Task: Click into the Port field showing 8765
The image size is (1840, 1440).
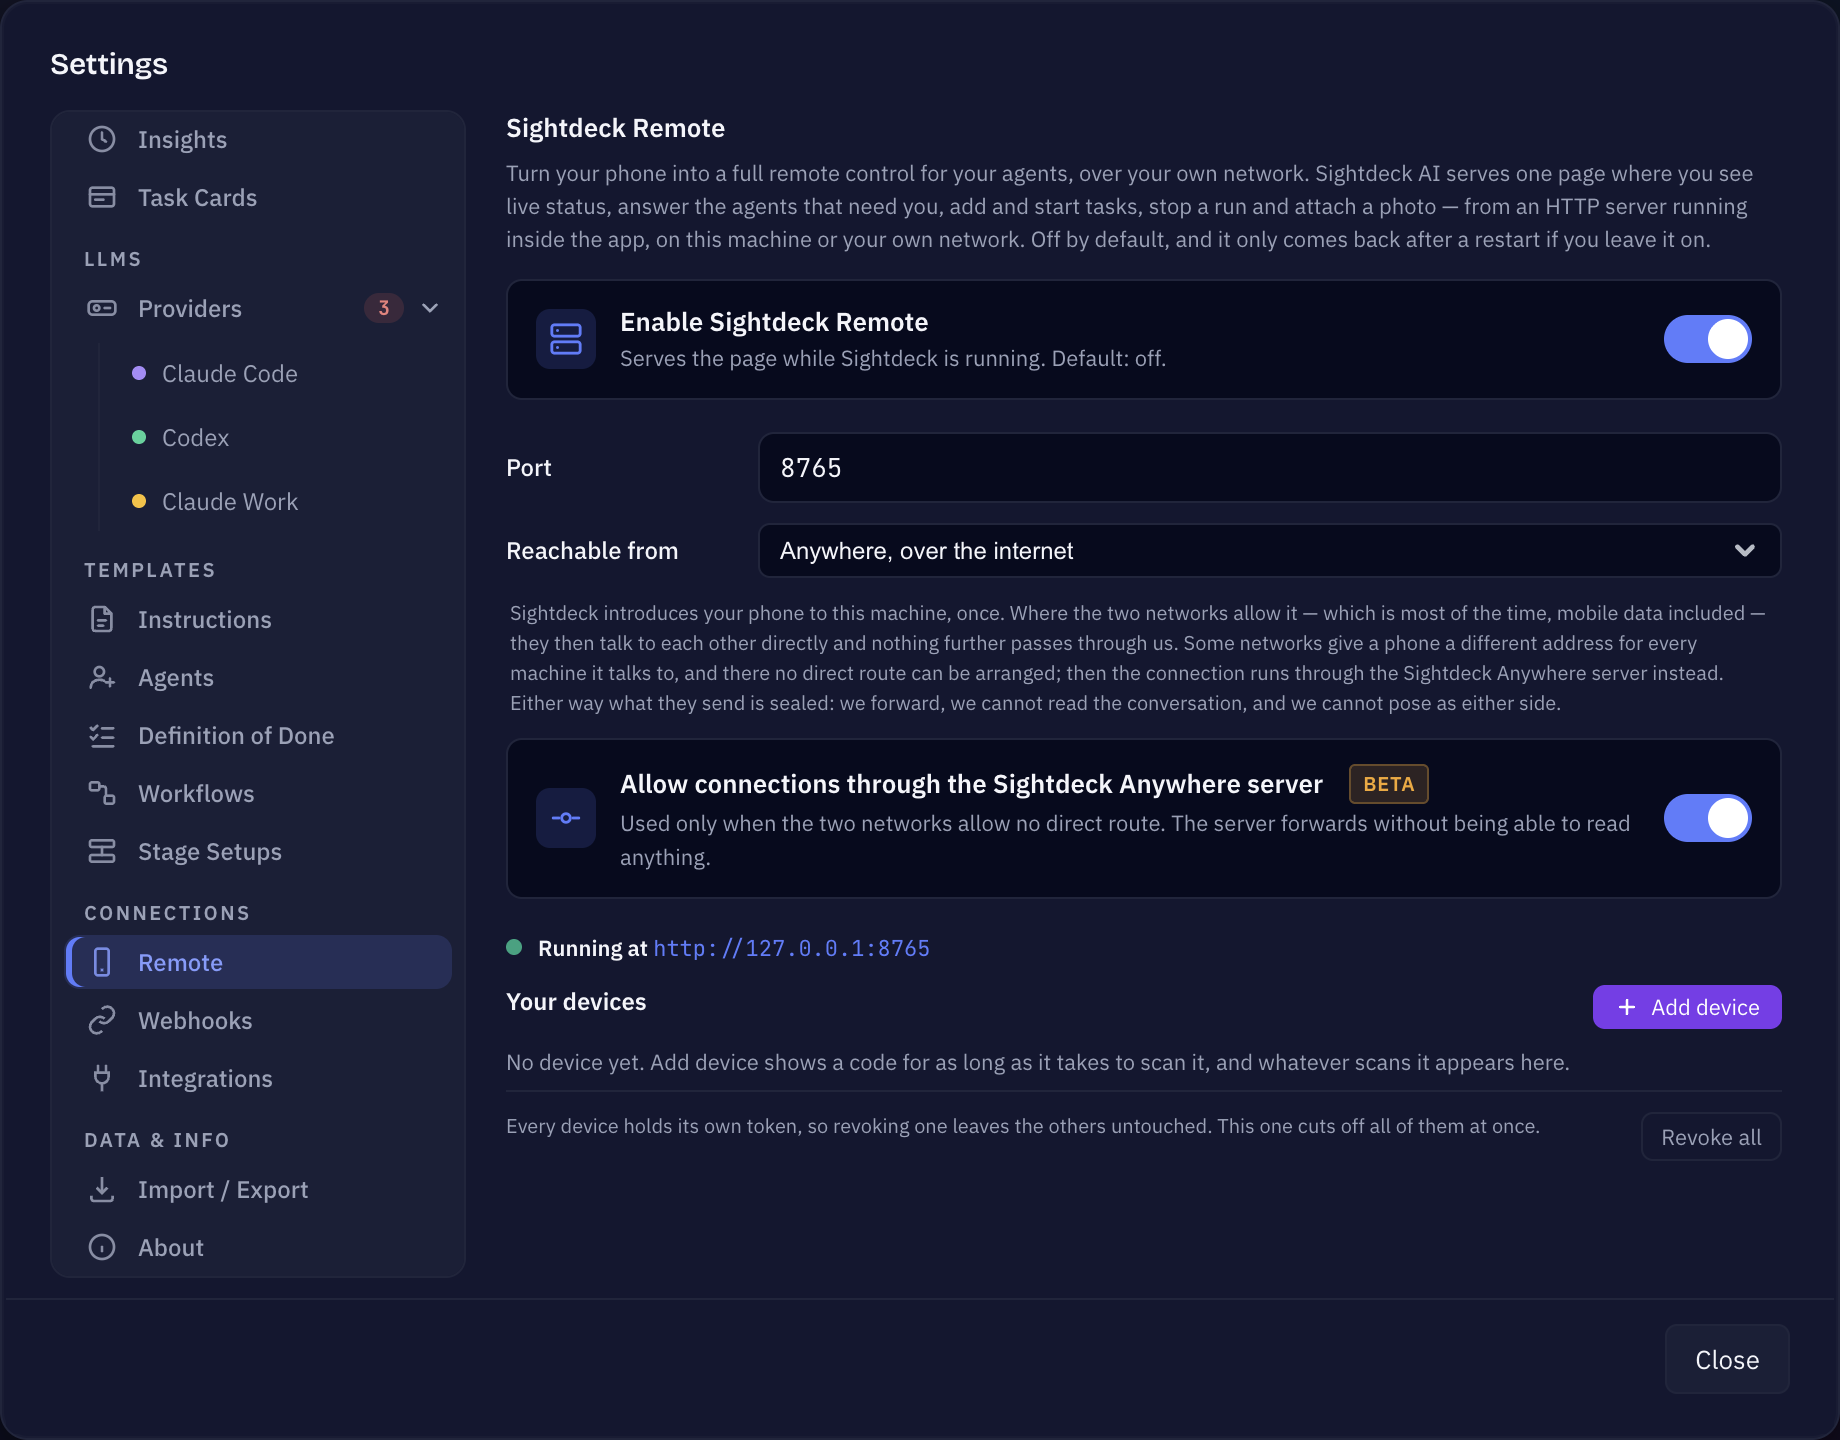Action: point(1269,467)
